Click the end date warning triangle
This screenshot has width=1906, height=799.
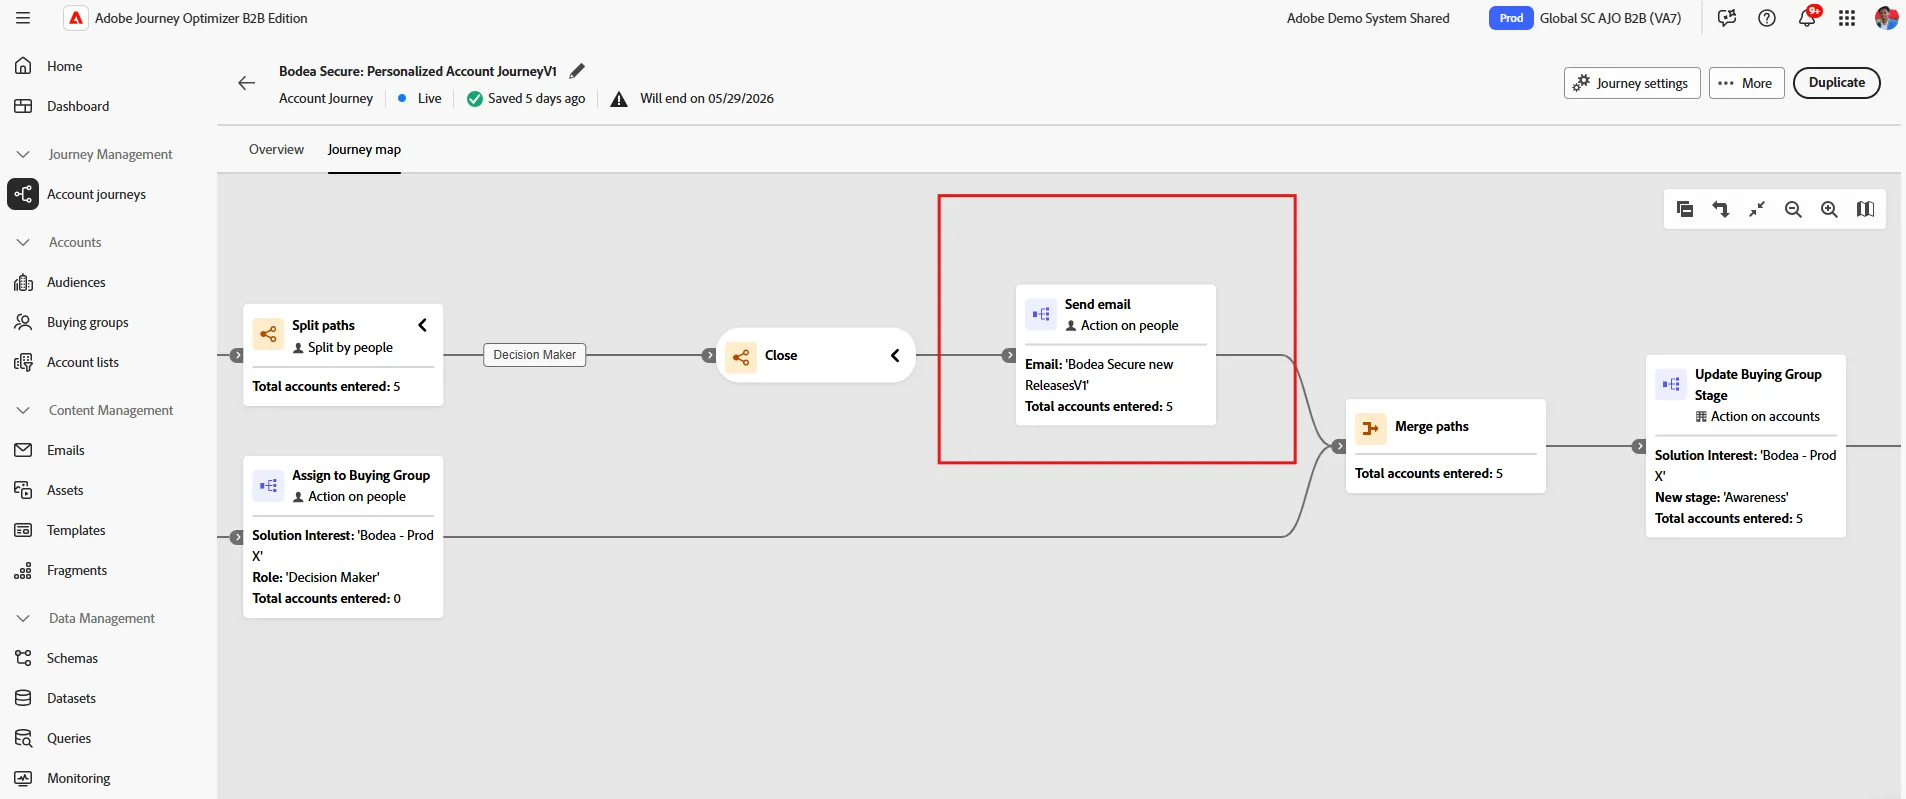point(619,98)
